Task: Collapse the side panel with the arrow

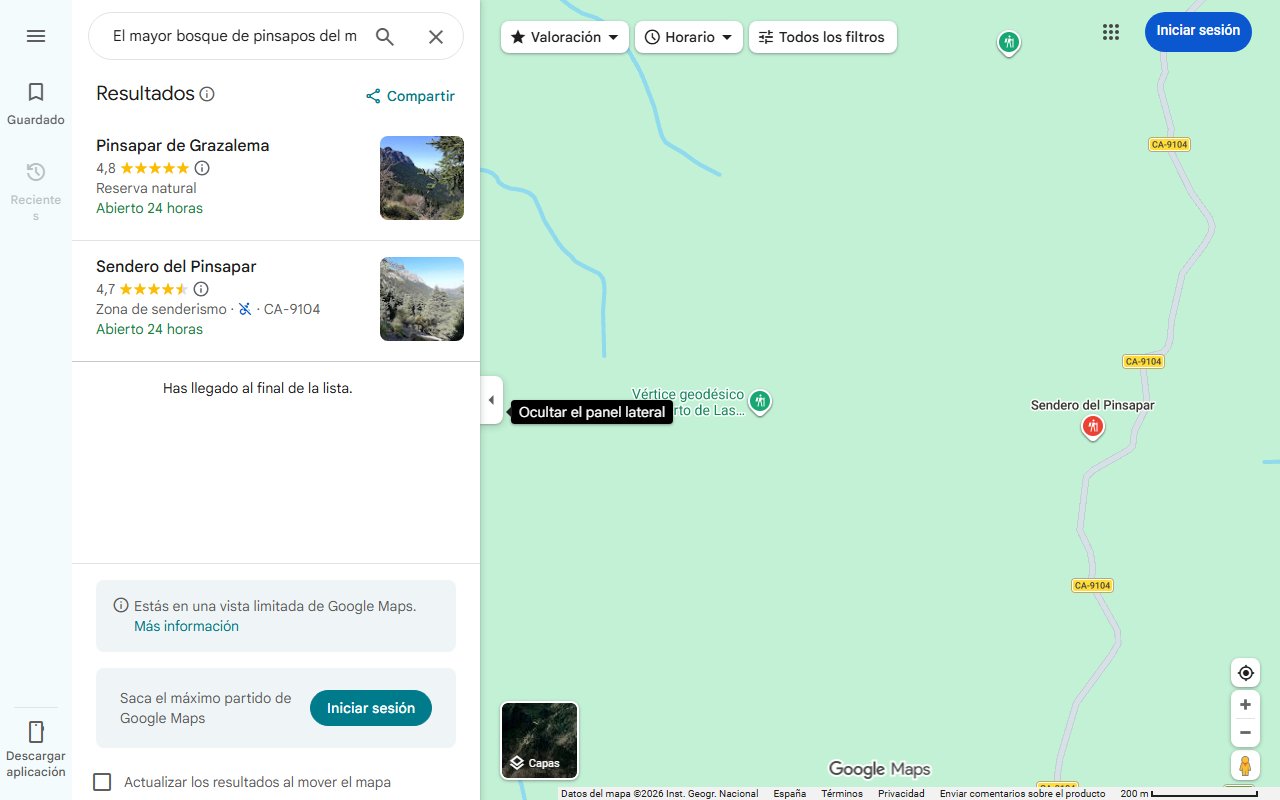Action: point(491,400)
